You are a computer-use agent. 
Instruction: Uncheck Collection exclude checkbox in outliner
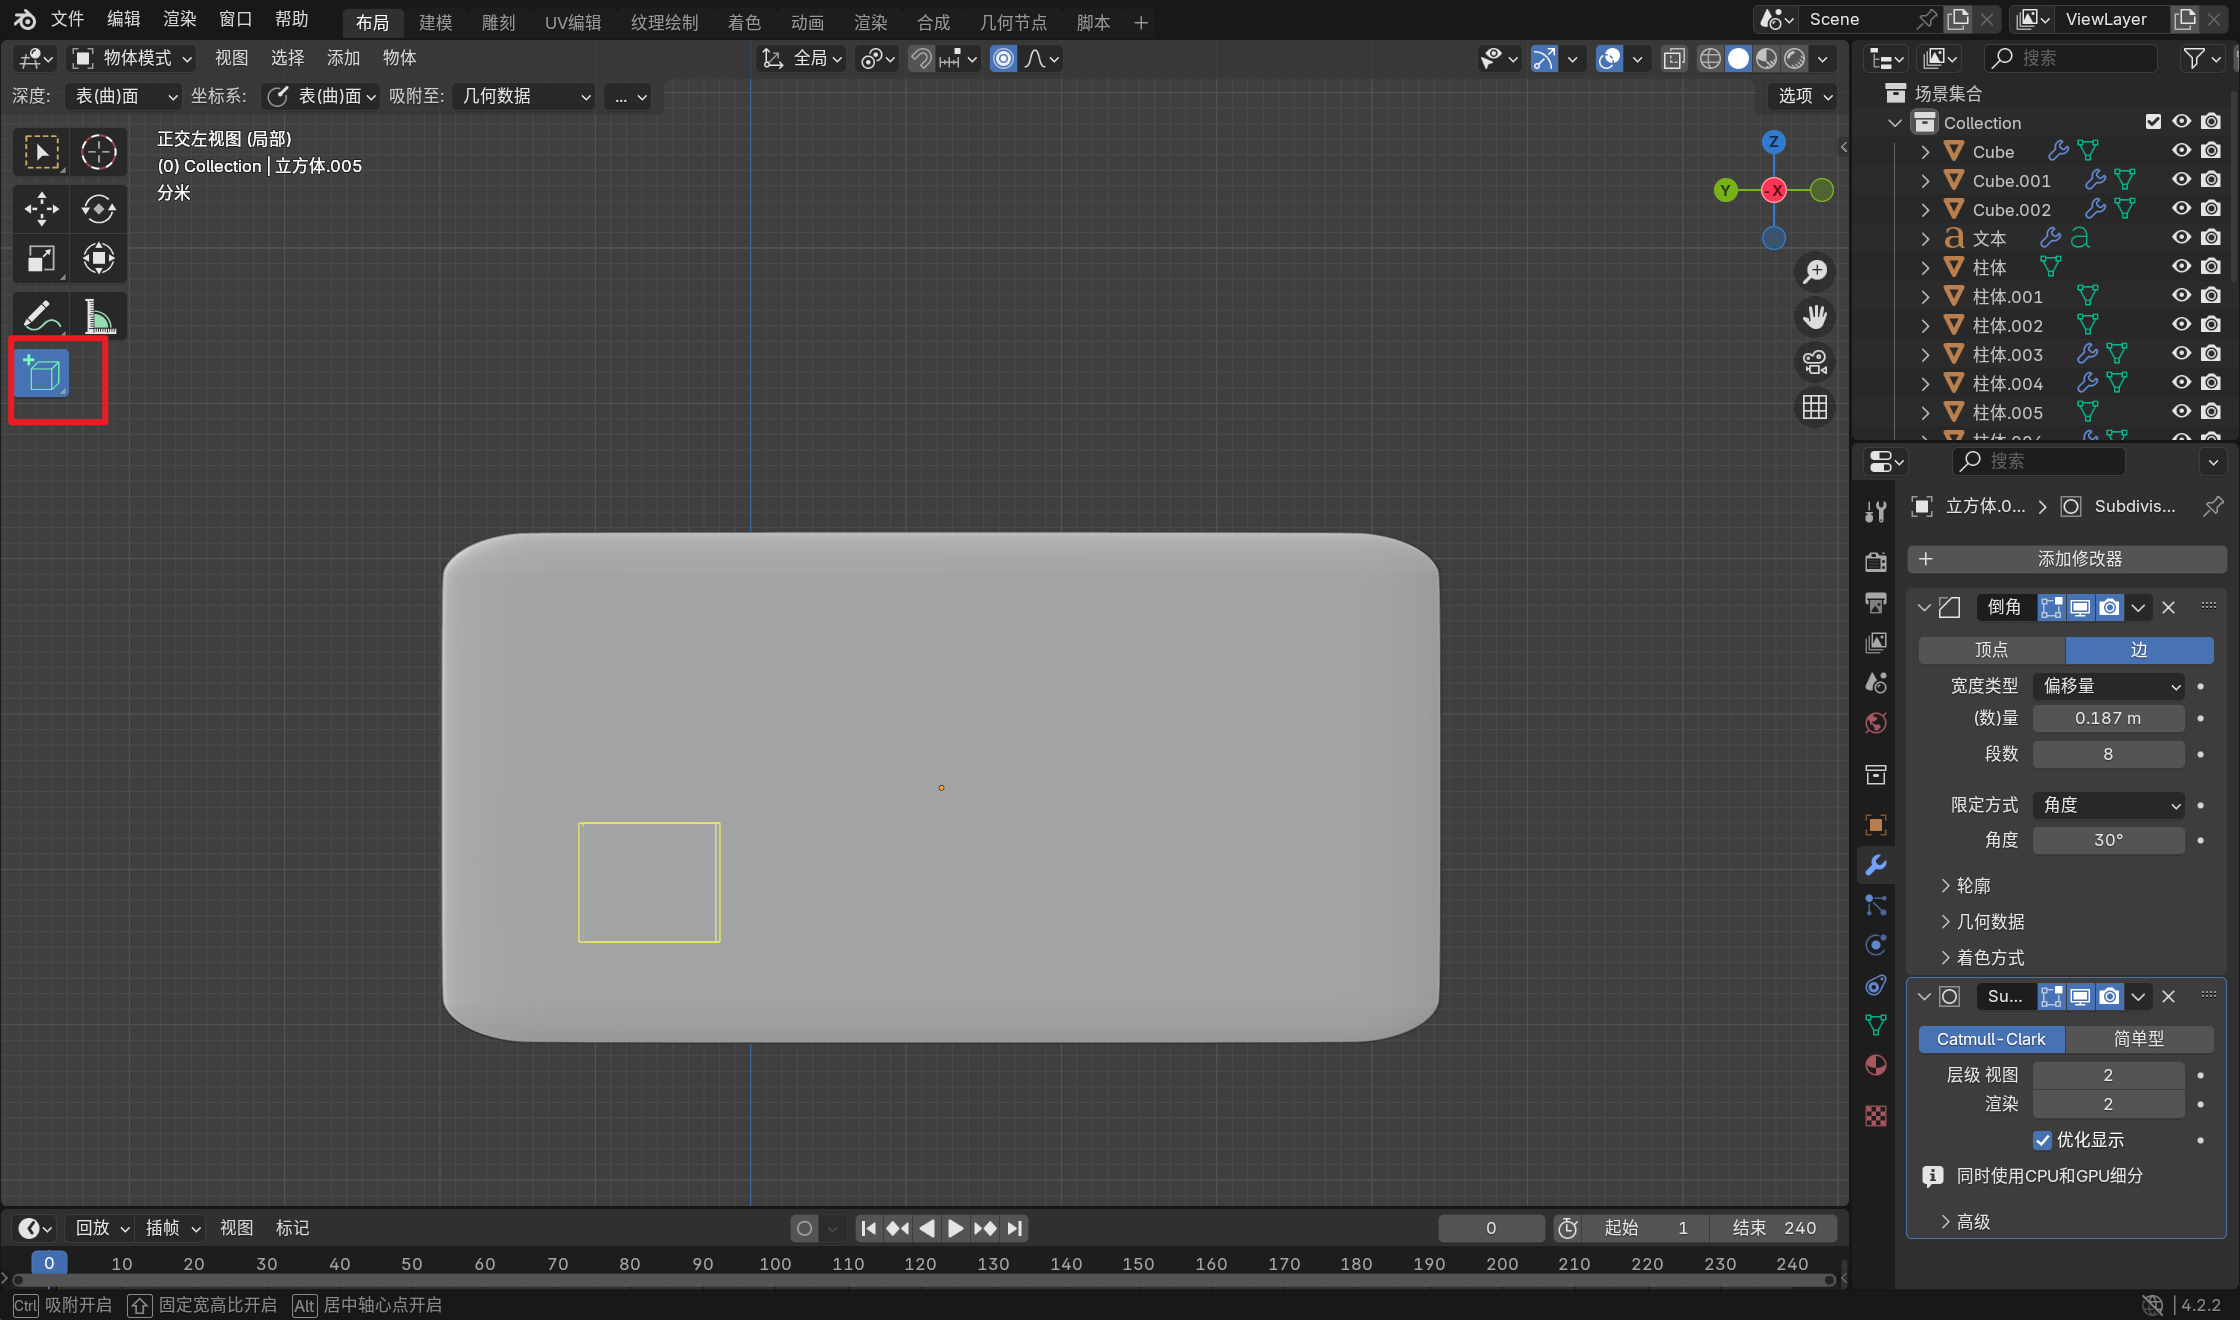(x=2153, y=122)
